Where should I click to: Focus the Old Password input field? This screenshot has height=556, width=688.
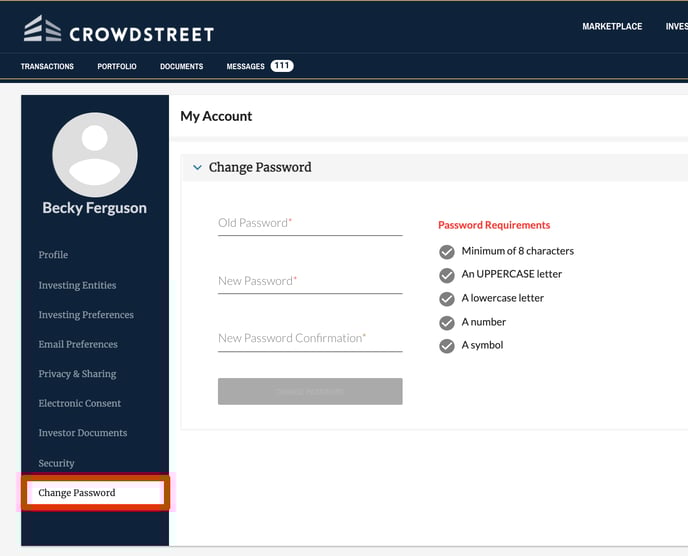[310, 225]
